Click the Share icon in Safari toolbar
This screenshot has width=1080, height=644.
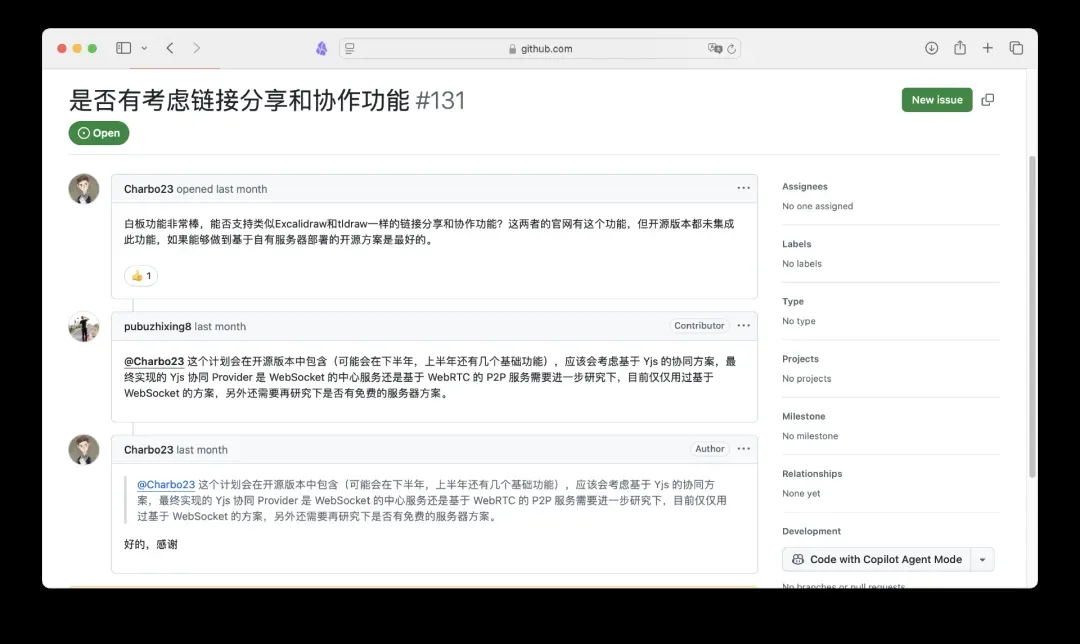[960, 48]
